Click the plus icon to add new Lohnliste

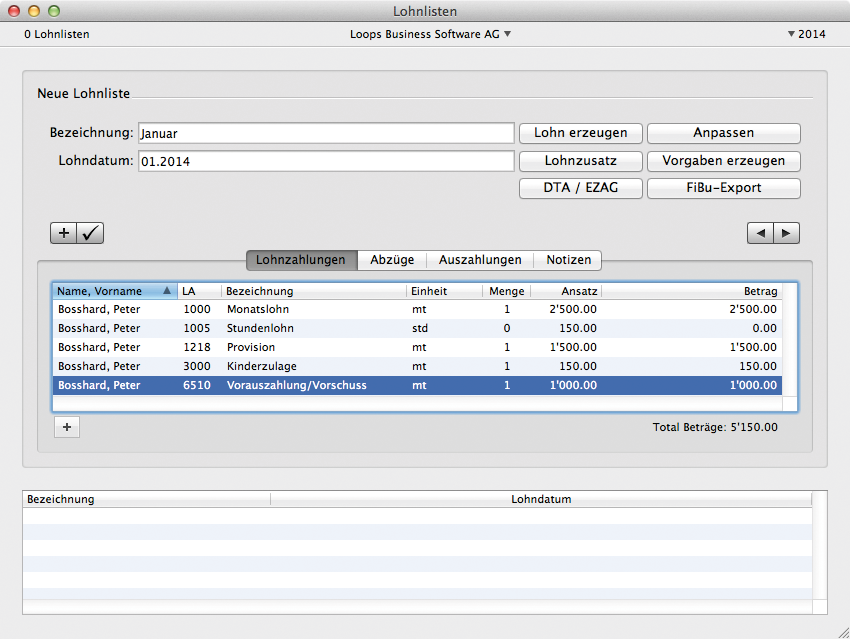64,233
